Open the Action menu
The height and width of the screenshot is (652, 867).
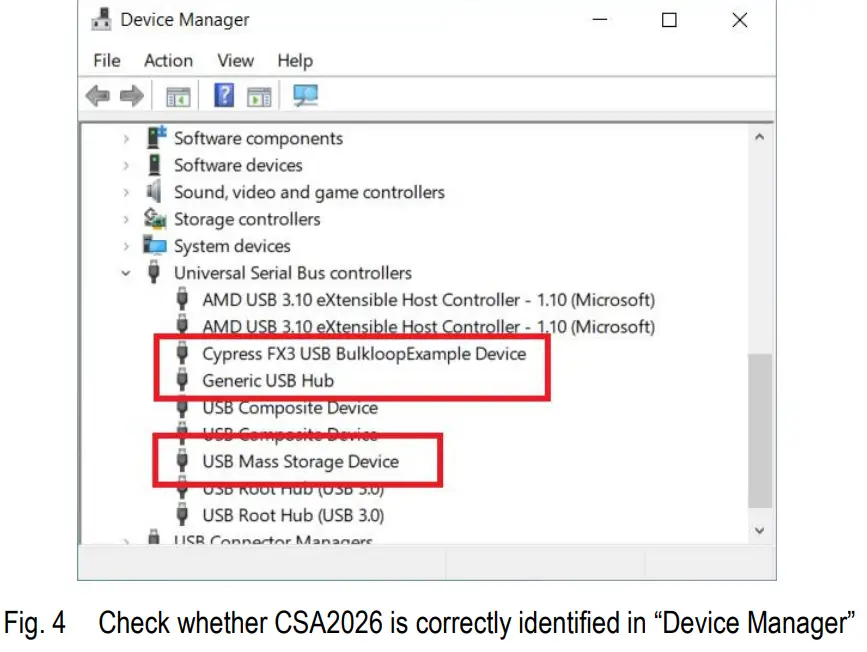(168, 60)
